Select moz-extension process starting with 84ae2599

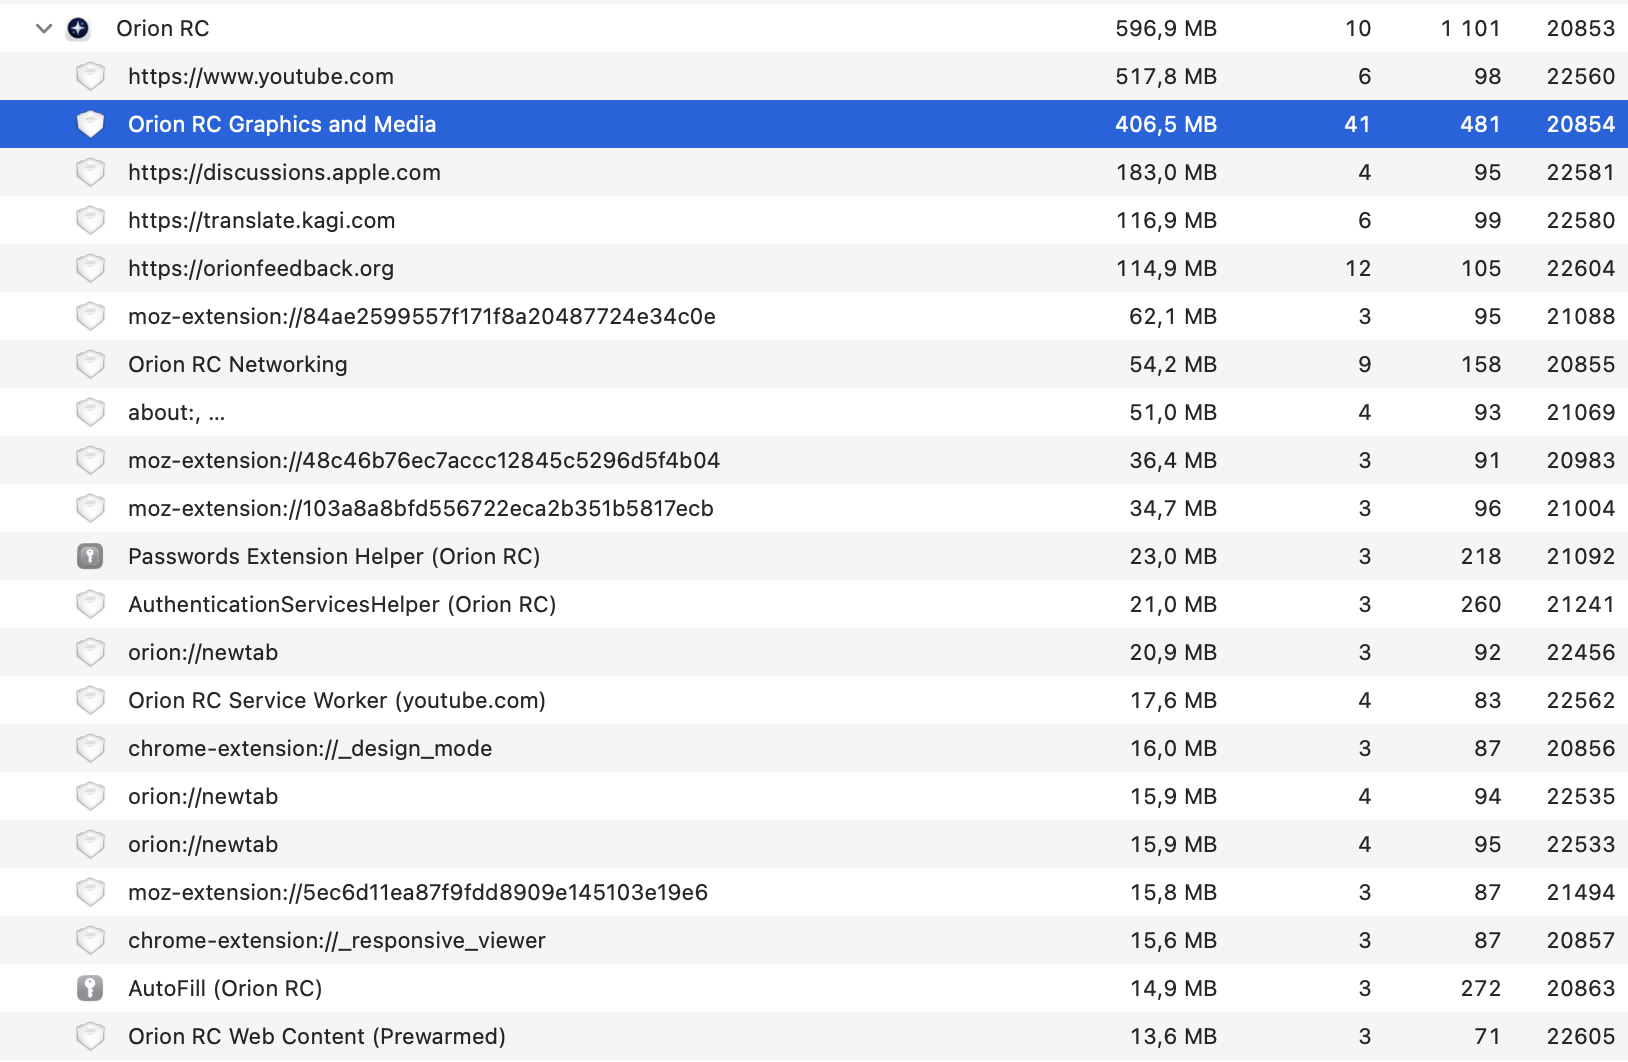click(421, 316)
